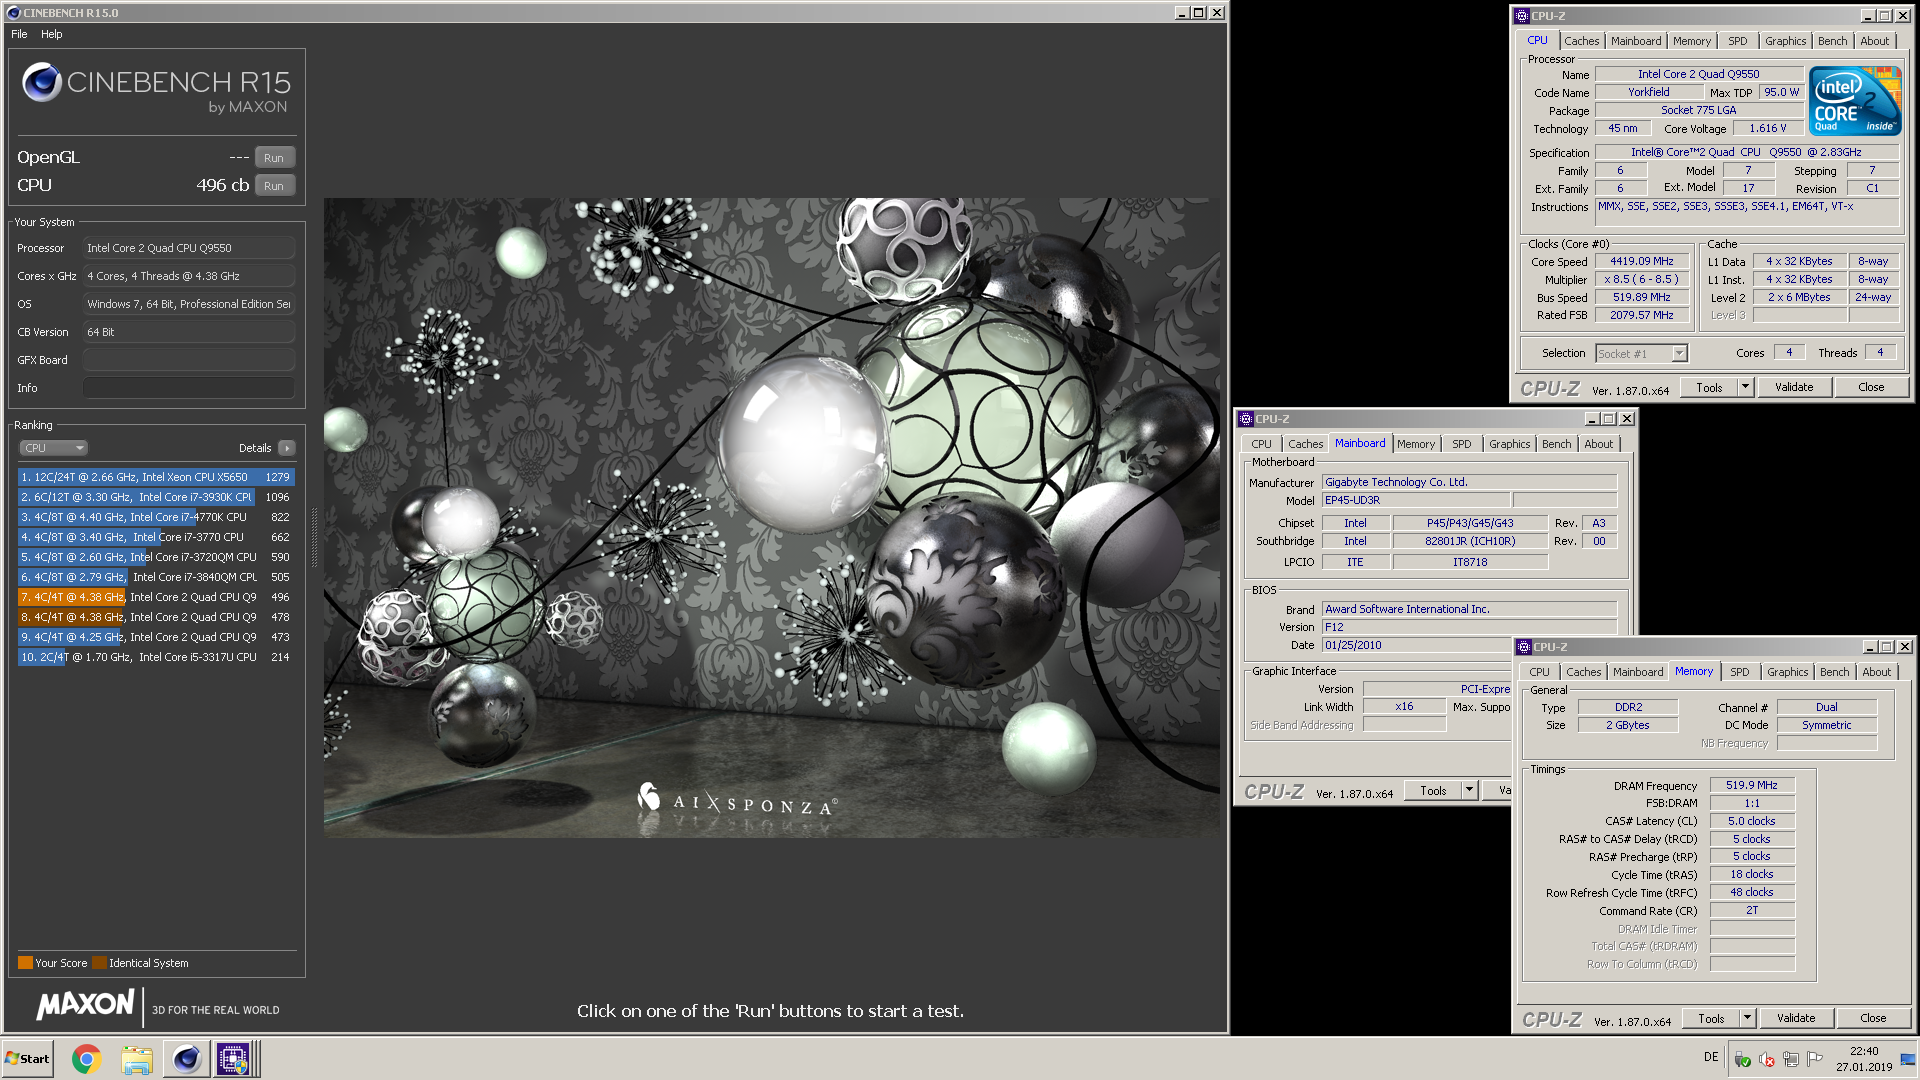This screenshot has width=1920, height=1080.
Task: Click the Intel Core 2 Quad logo
Action: point(1856,100)
